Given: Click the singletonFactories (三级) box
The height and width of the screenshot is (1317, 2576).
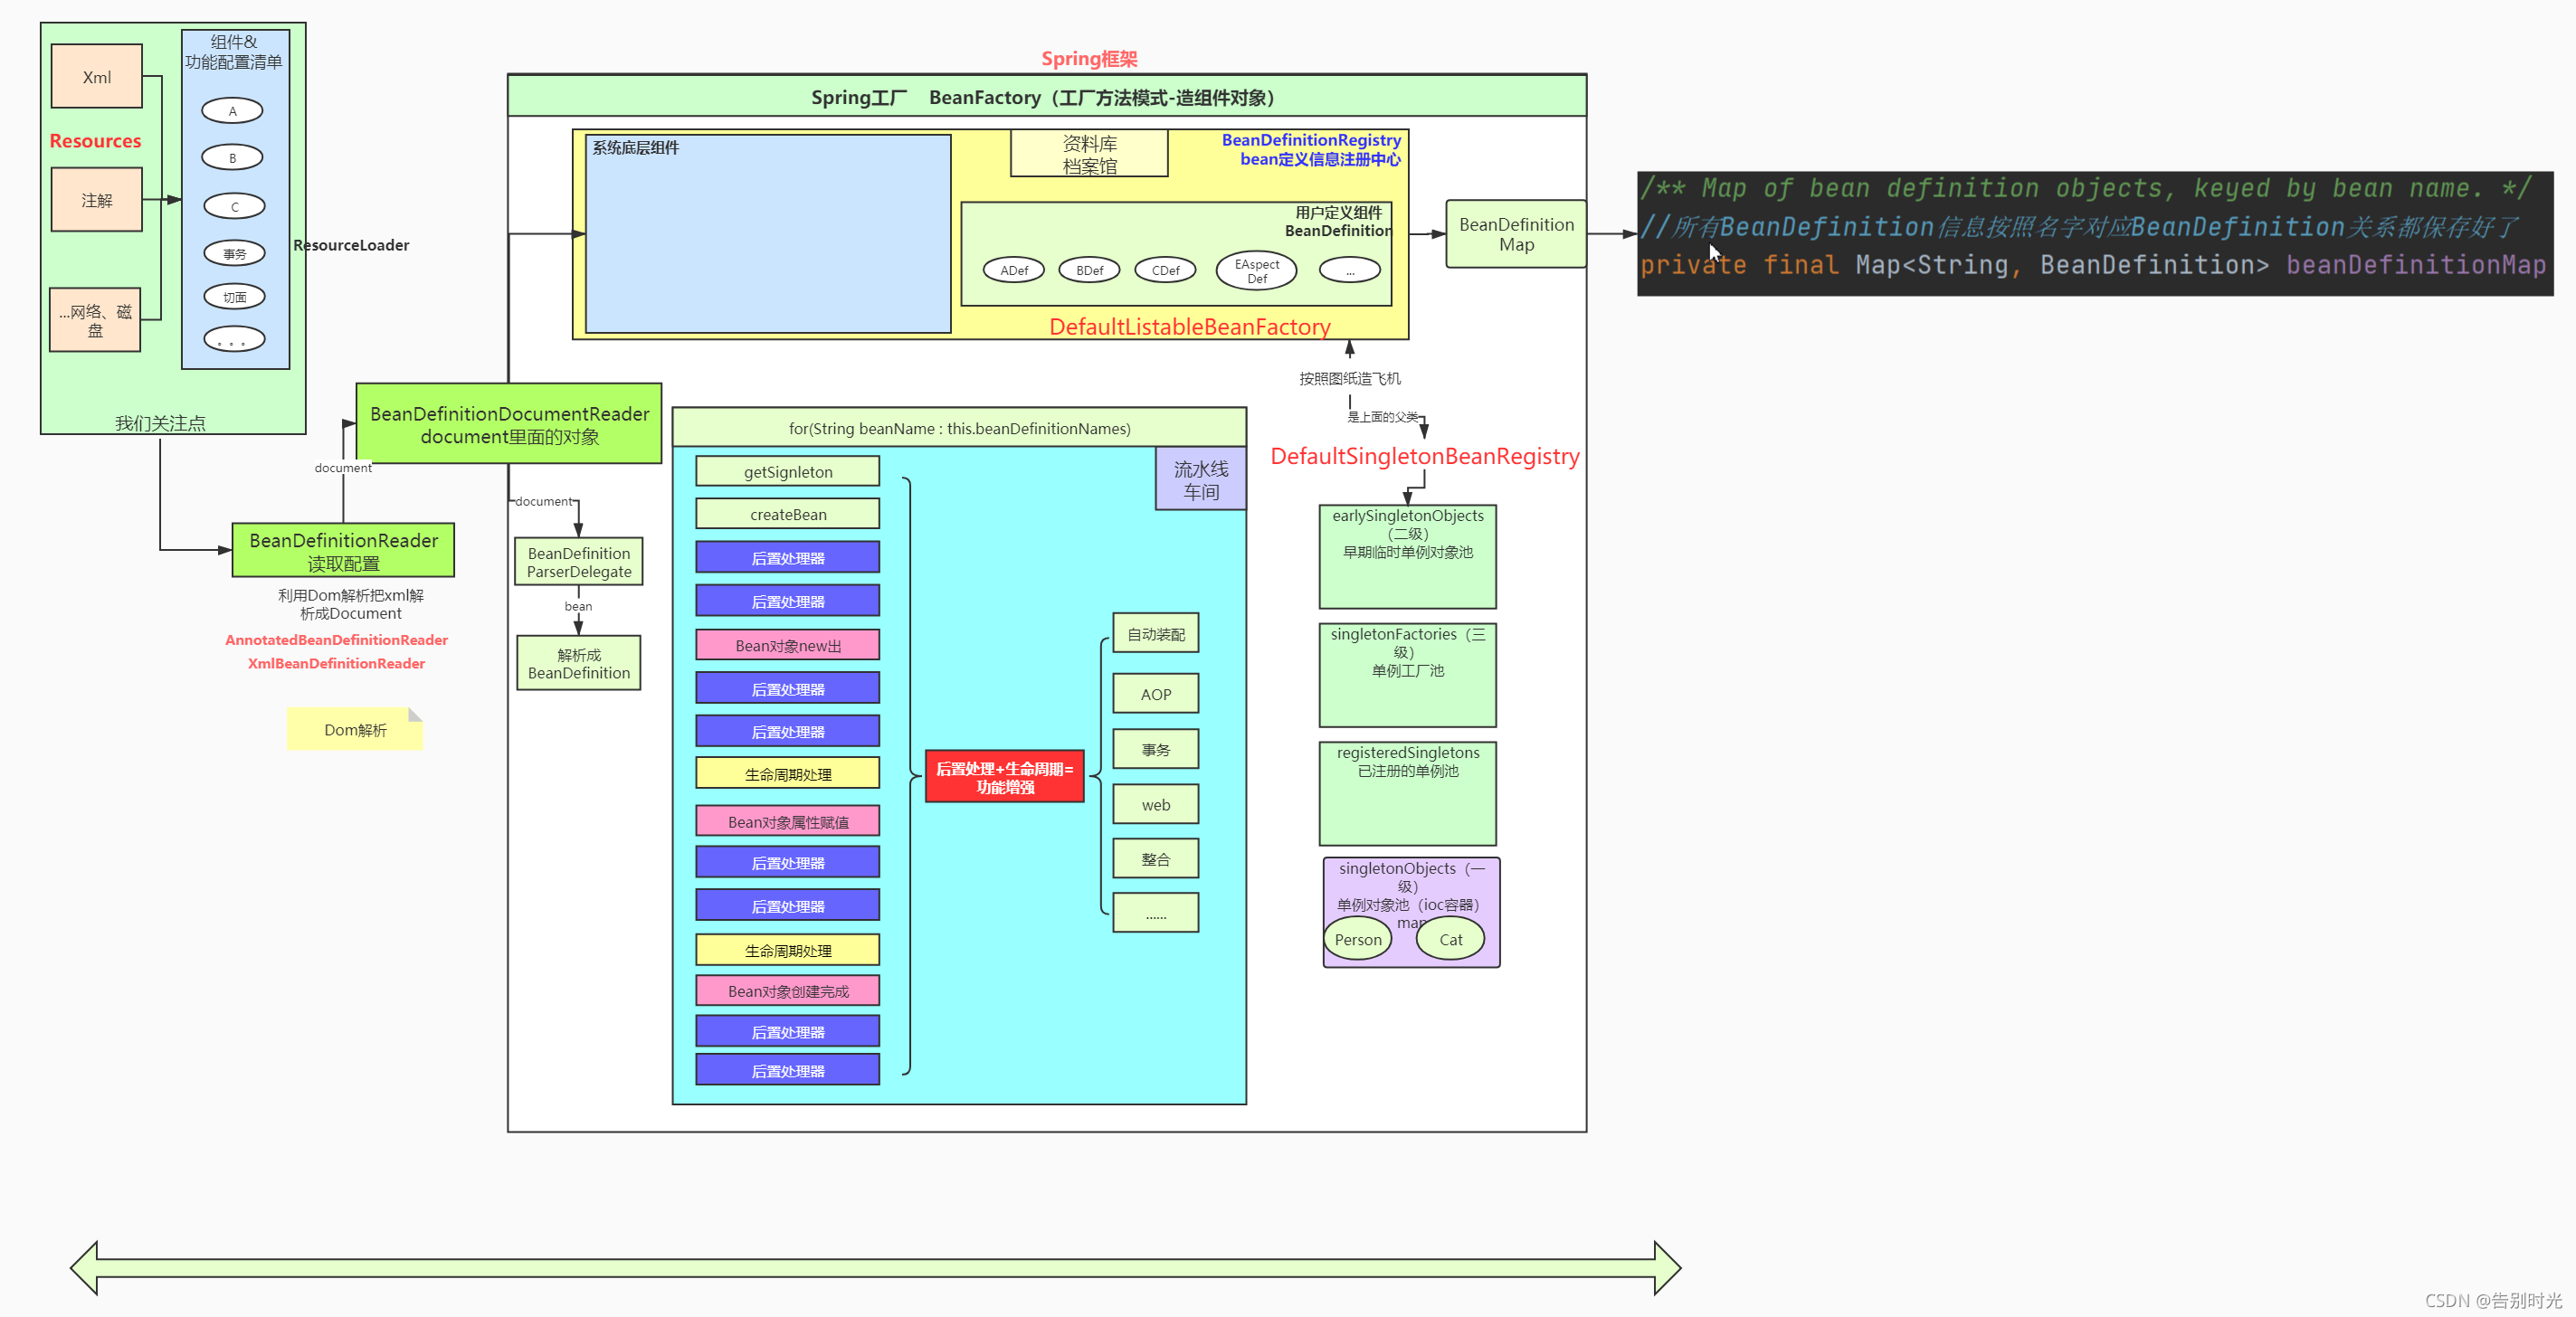Looking at the screenshot, I should click(x=1408, y=675).
